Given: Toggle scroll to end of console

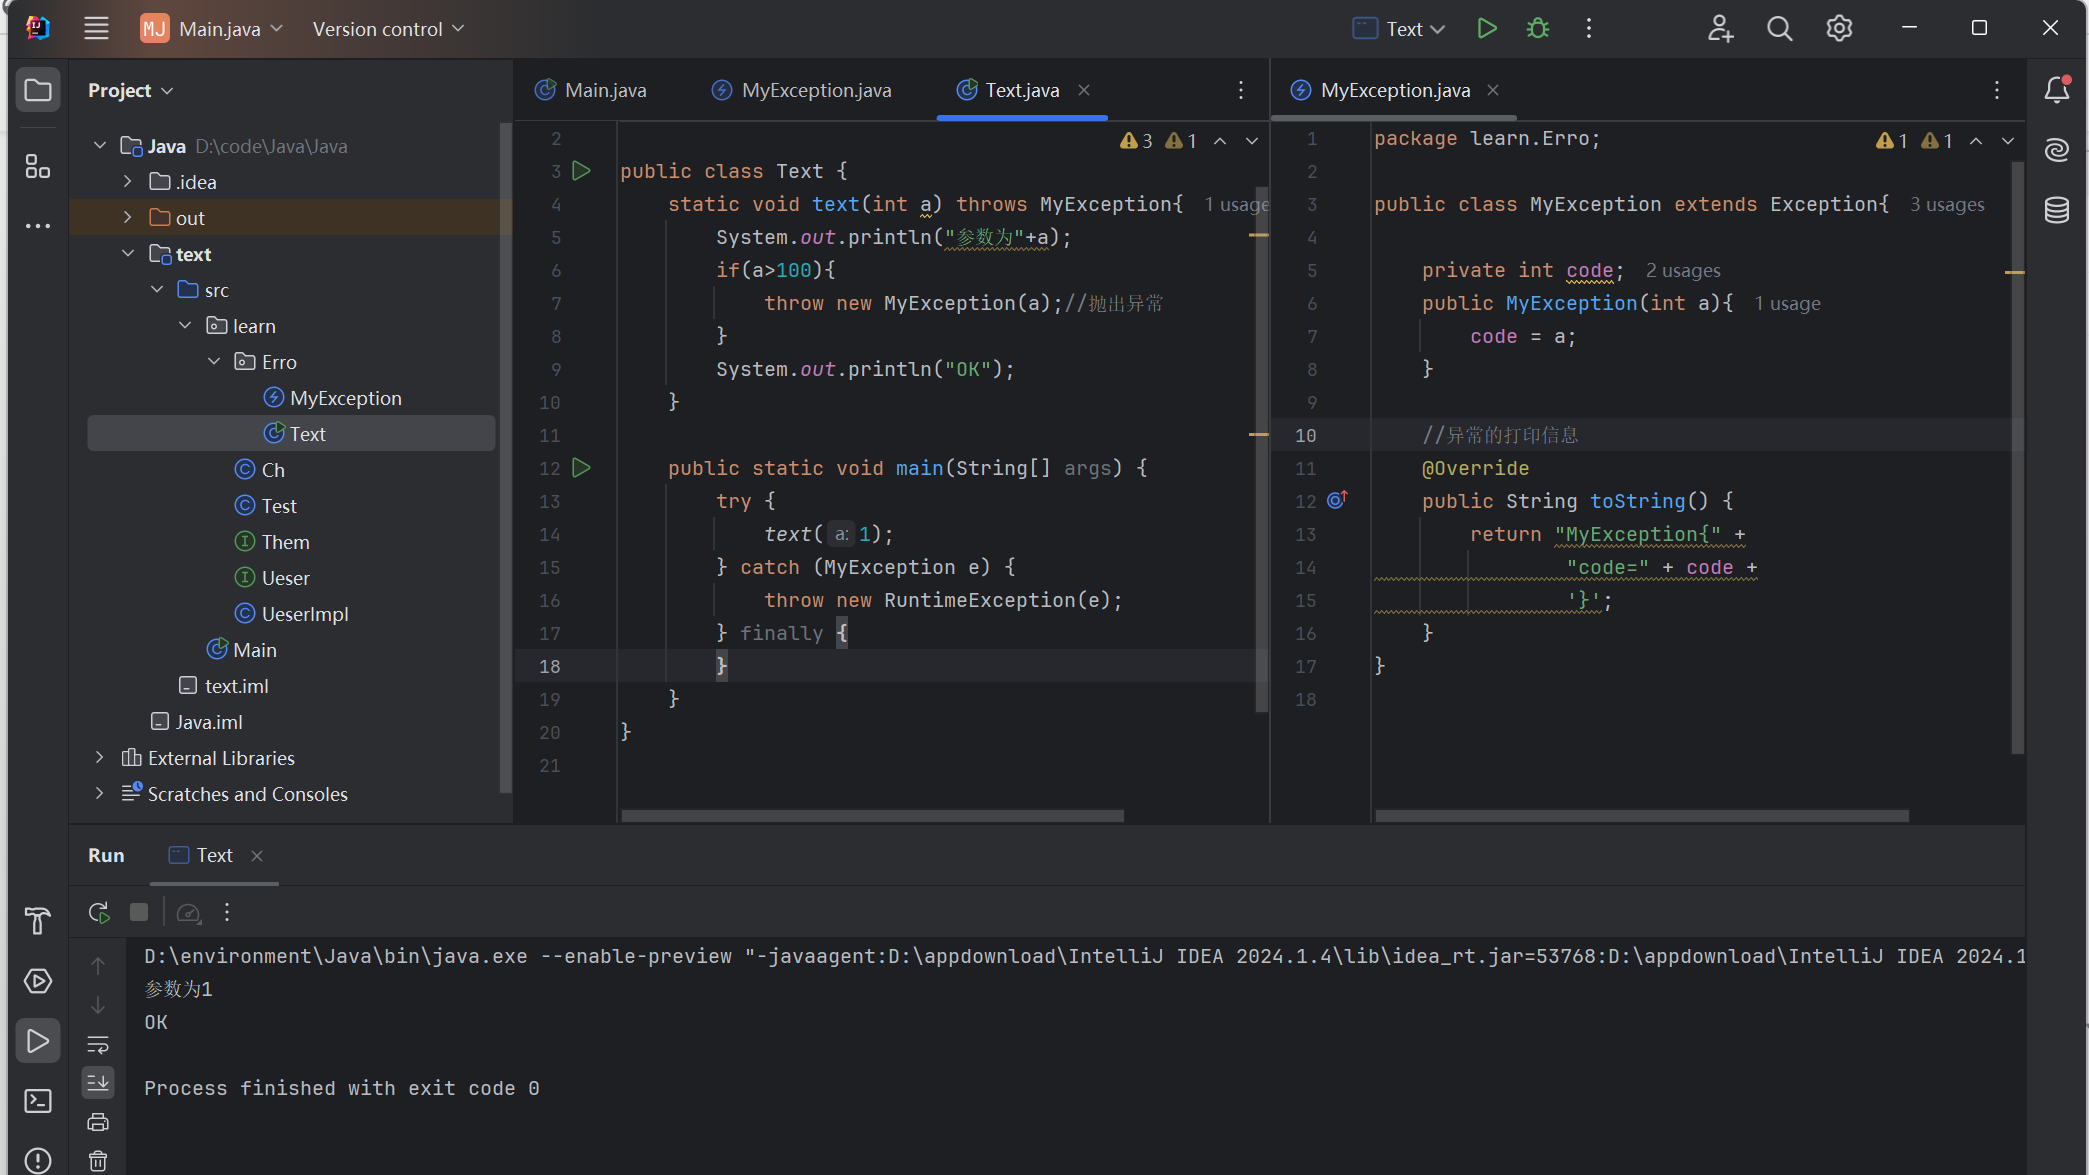Looking at the screenshot, I should (x=98, y=1082).
